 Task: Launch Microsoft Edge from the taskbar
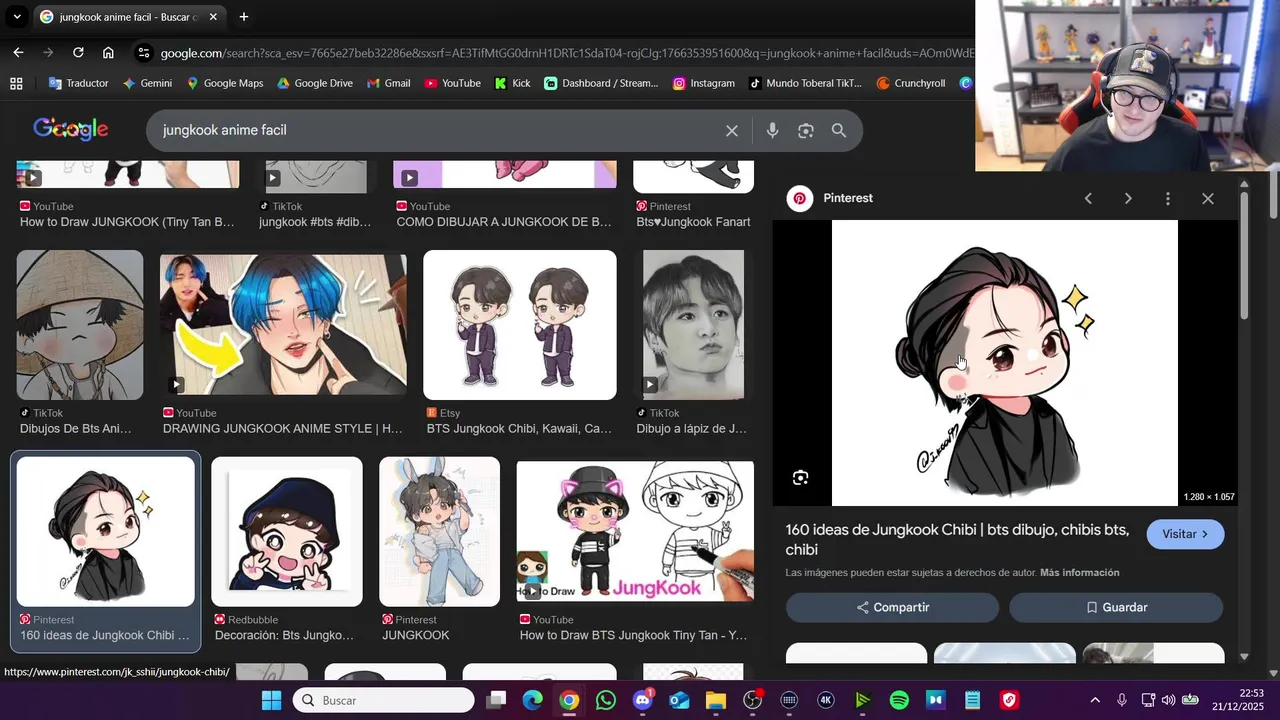(x=532, y=700)
